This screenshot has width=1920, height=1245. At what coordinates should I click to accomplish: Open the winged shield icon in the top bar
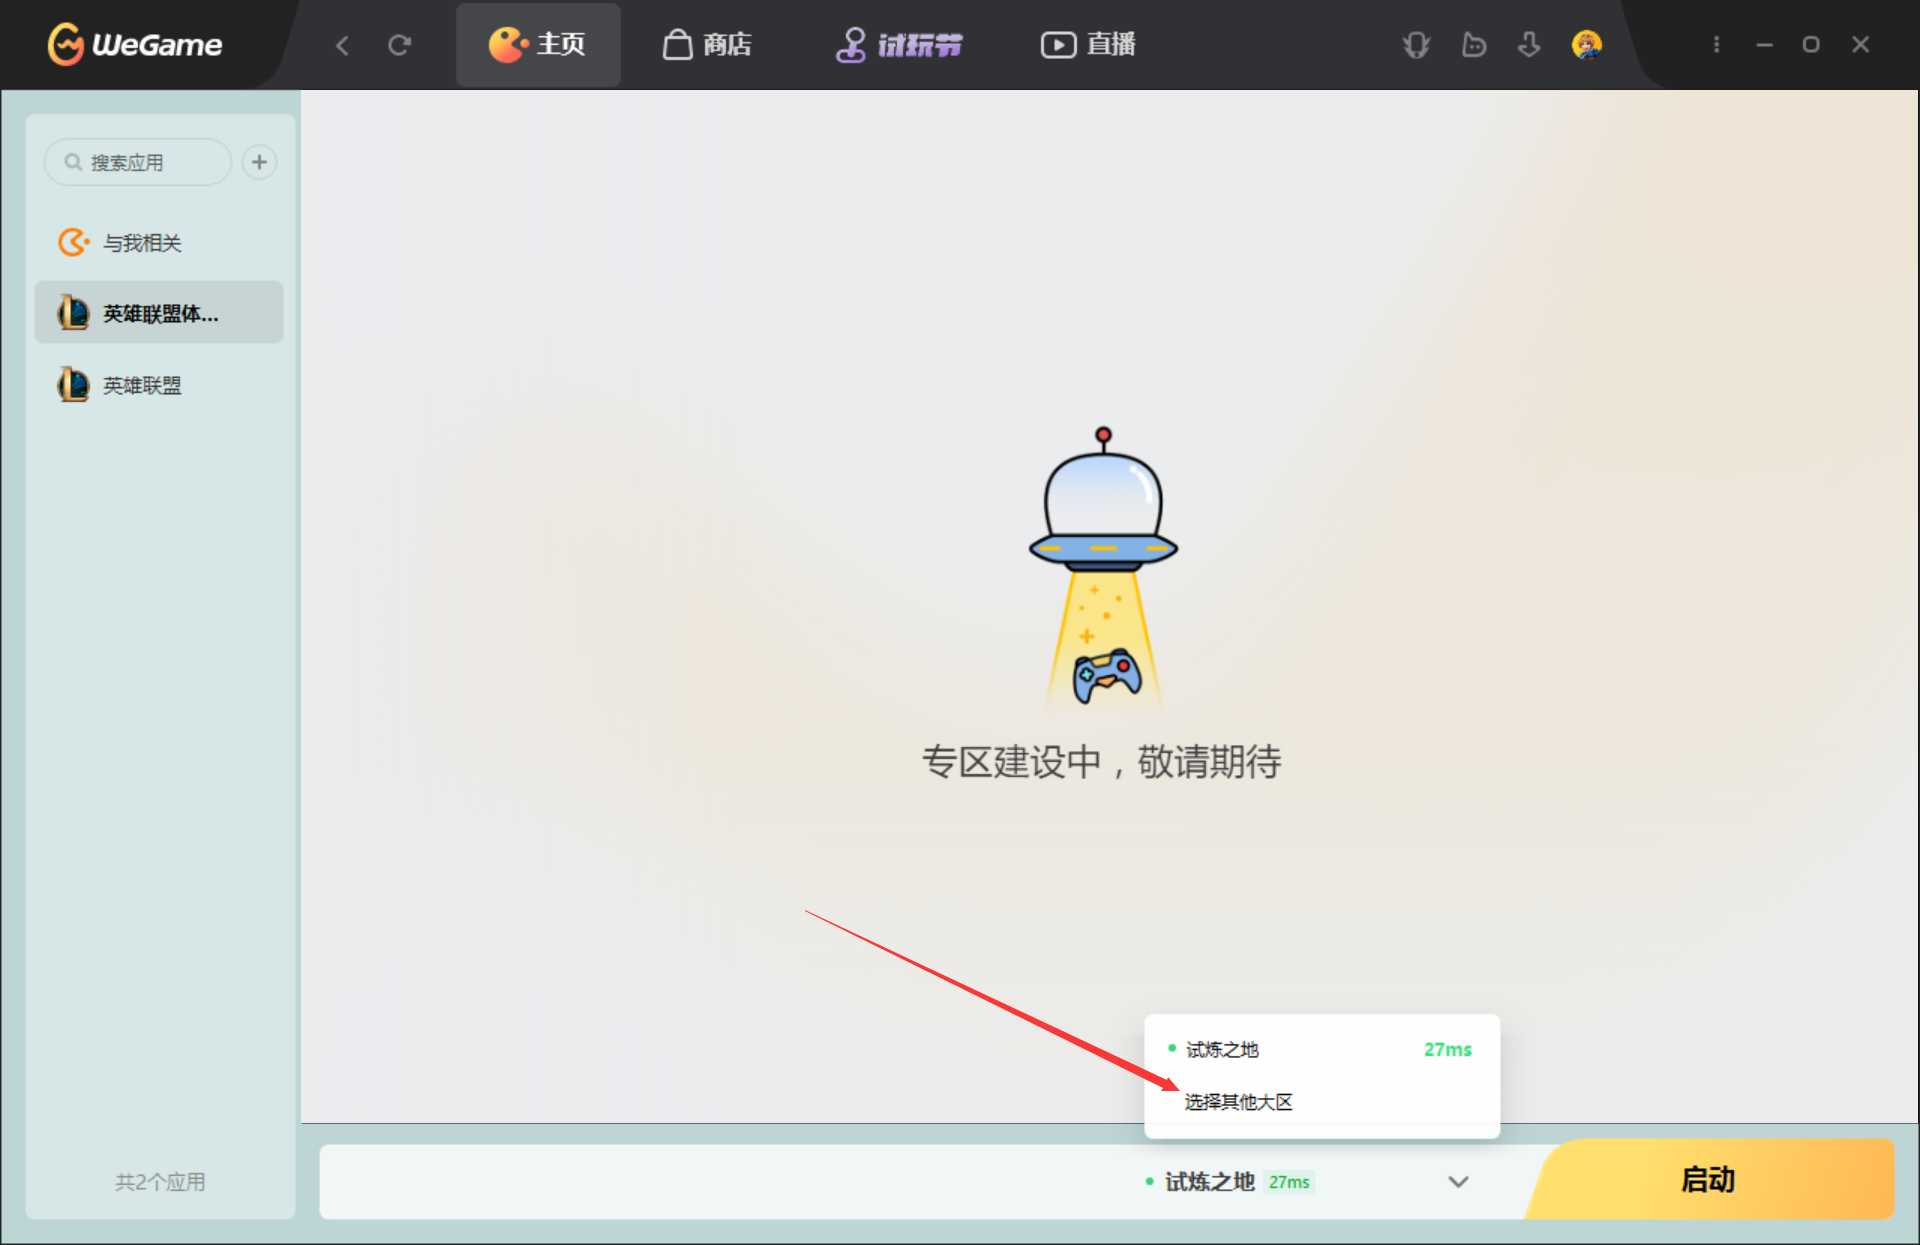pos(1416,45)
